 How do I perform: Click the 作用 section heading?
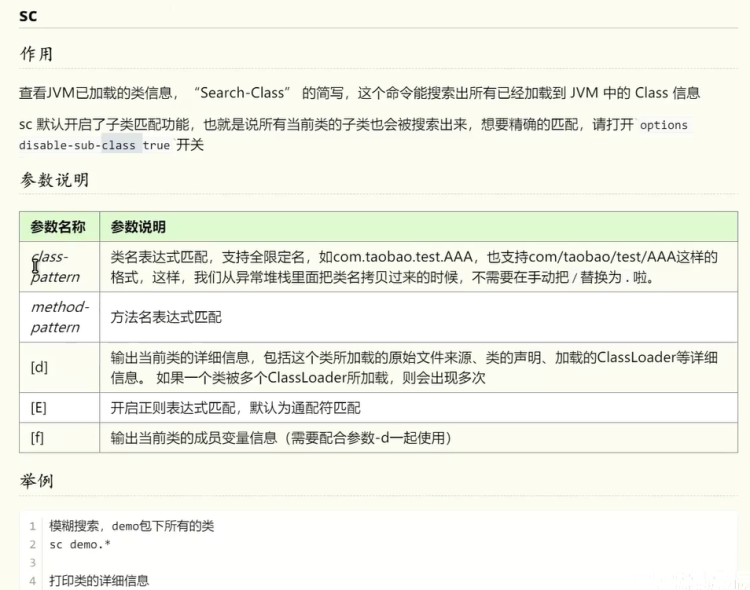click(36, 54)
